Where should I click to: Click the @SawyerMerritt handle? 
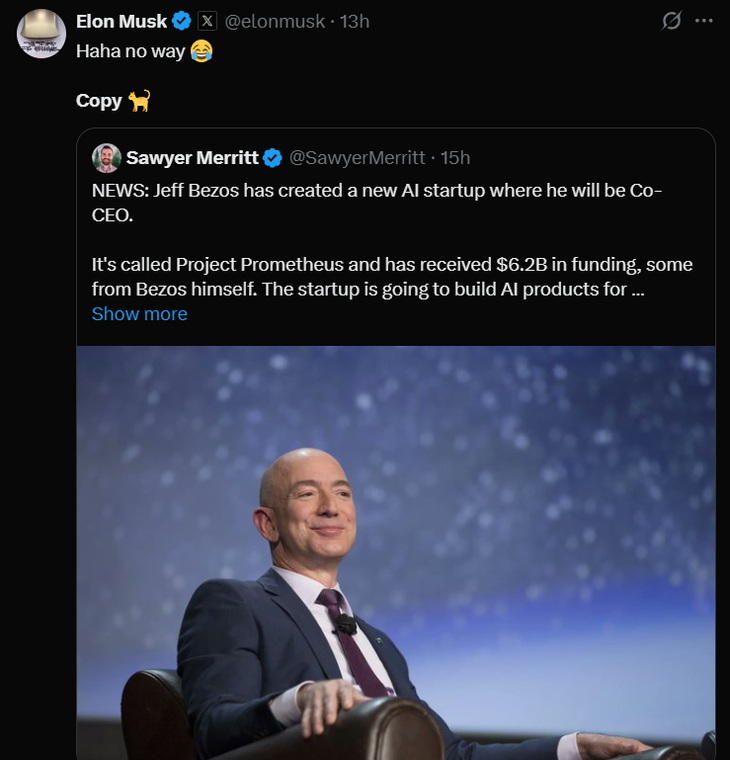(357, 158)
